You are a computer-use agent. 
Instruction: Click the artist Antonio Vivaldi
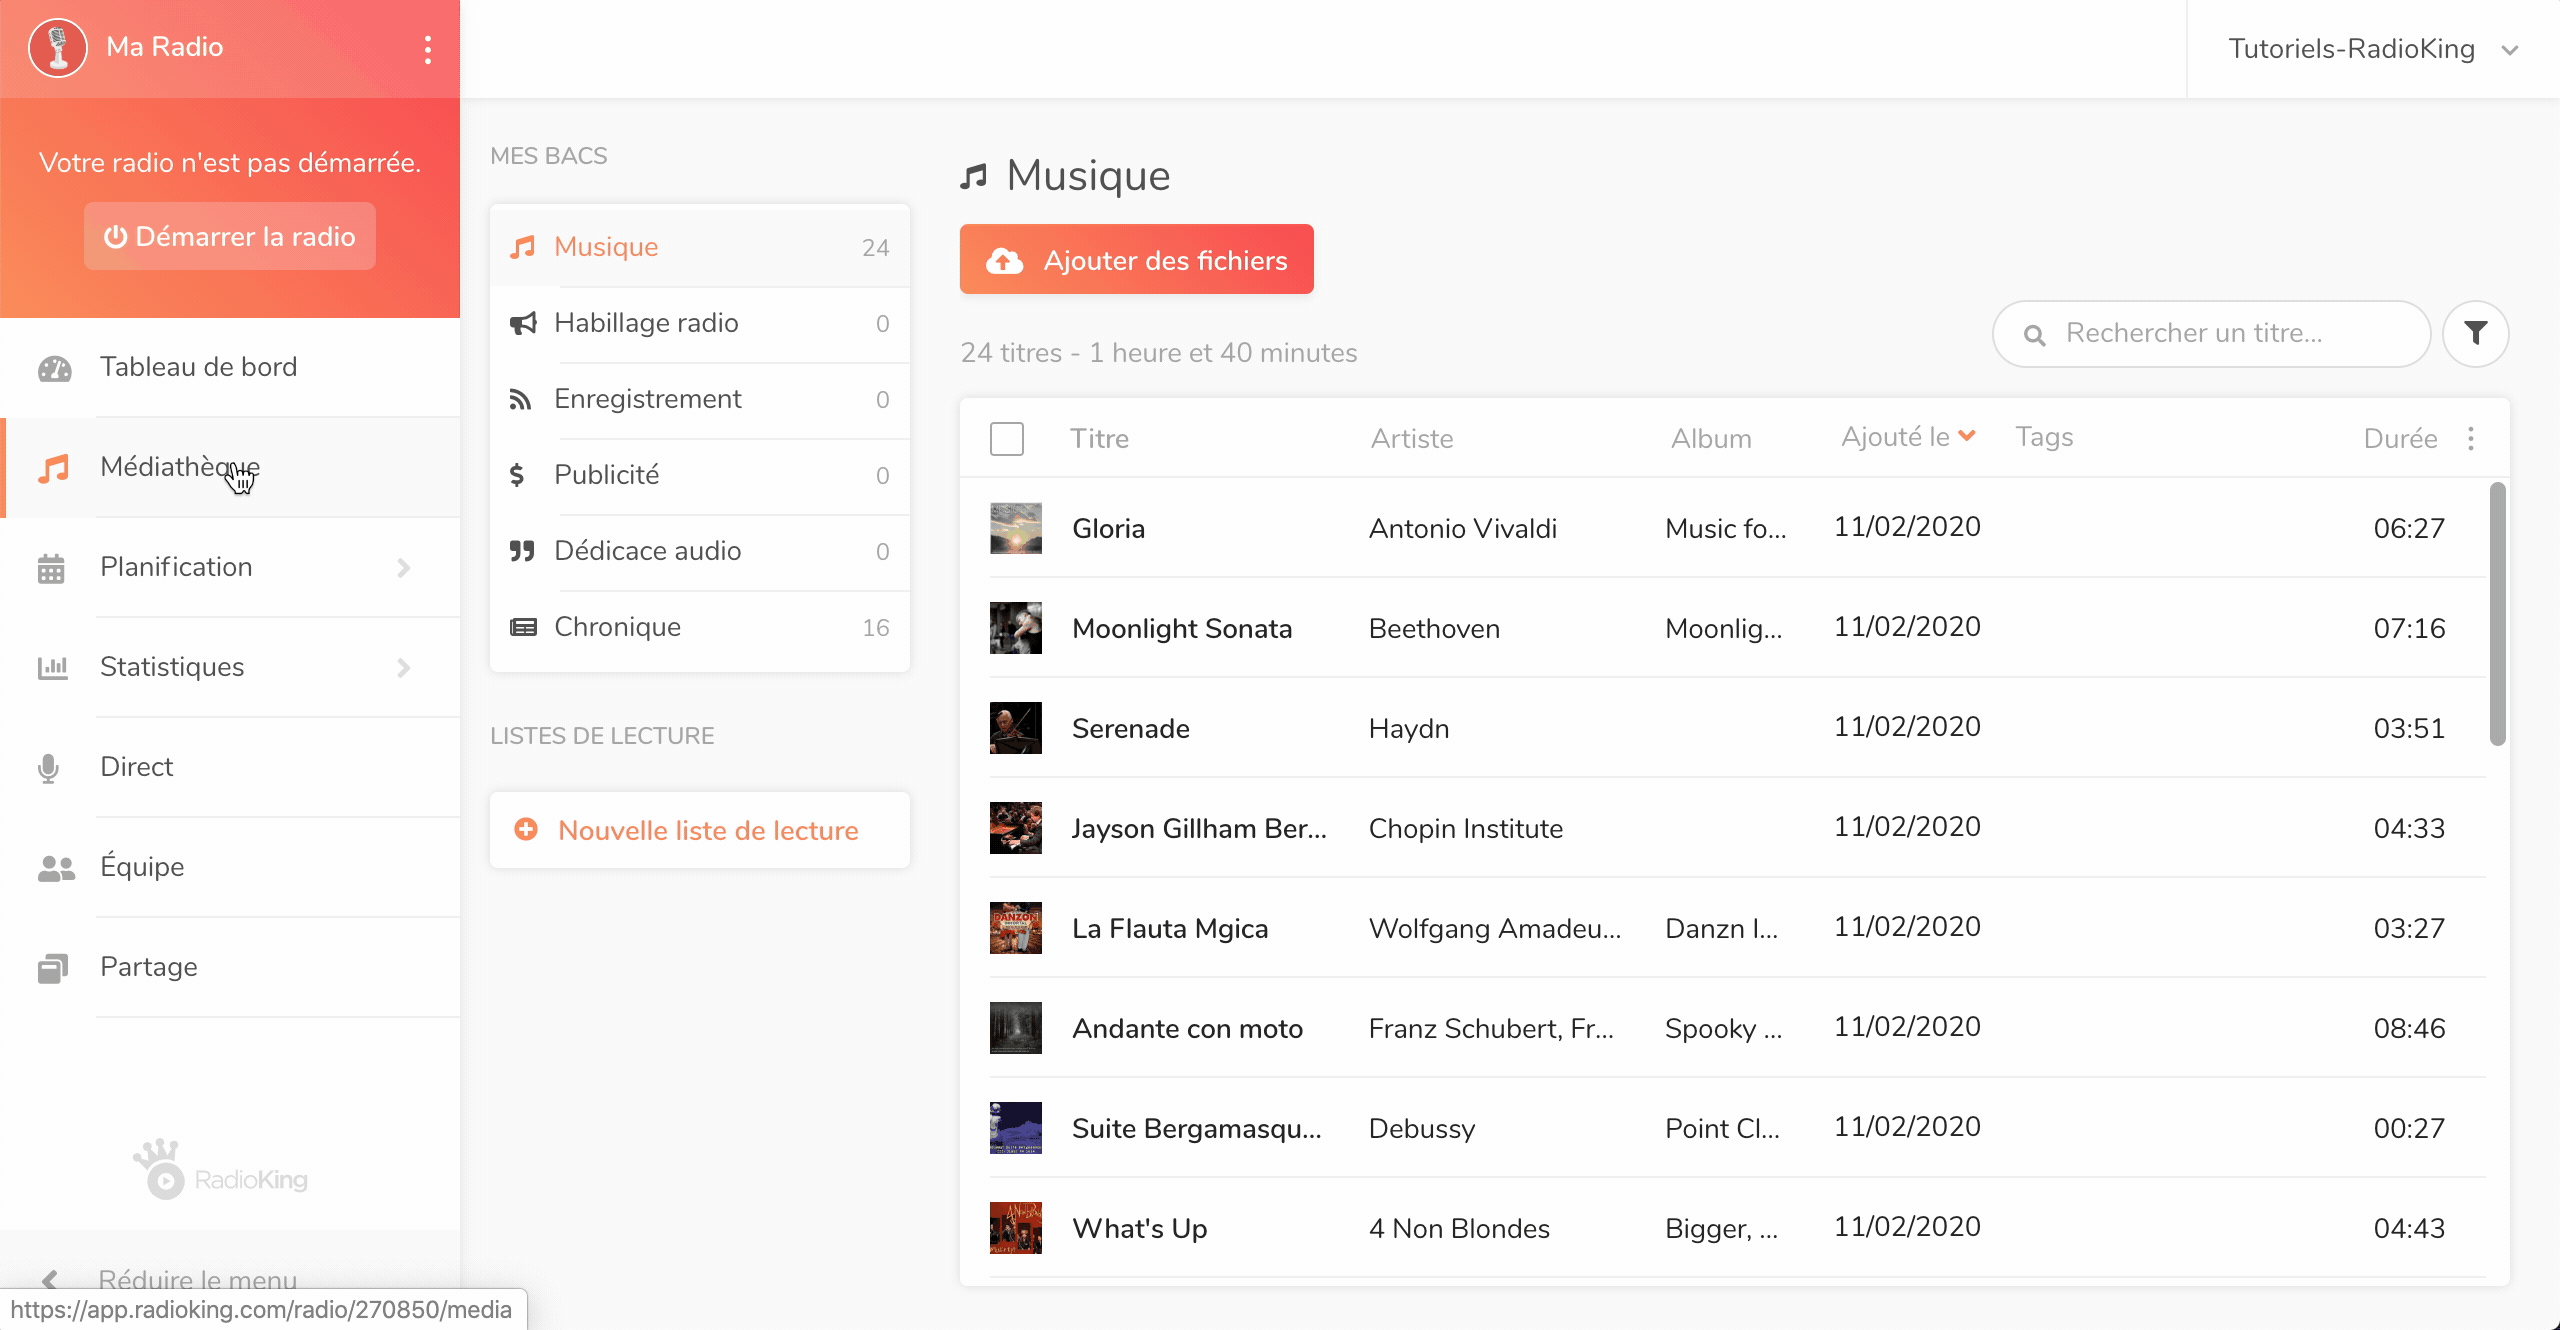click(x=1463, y=529)
